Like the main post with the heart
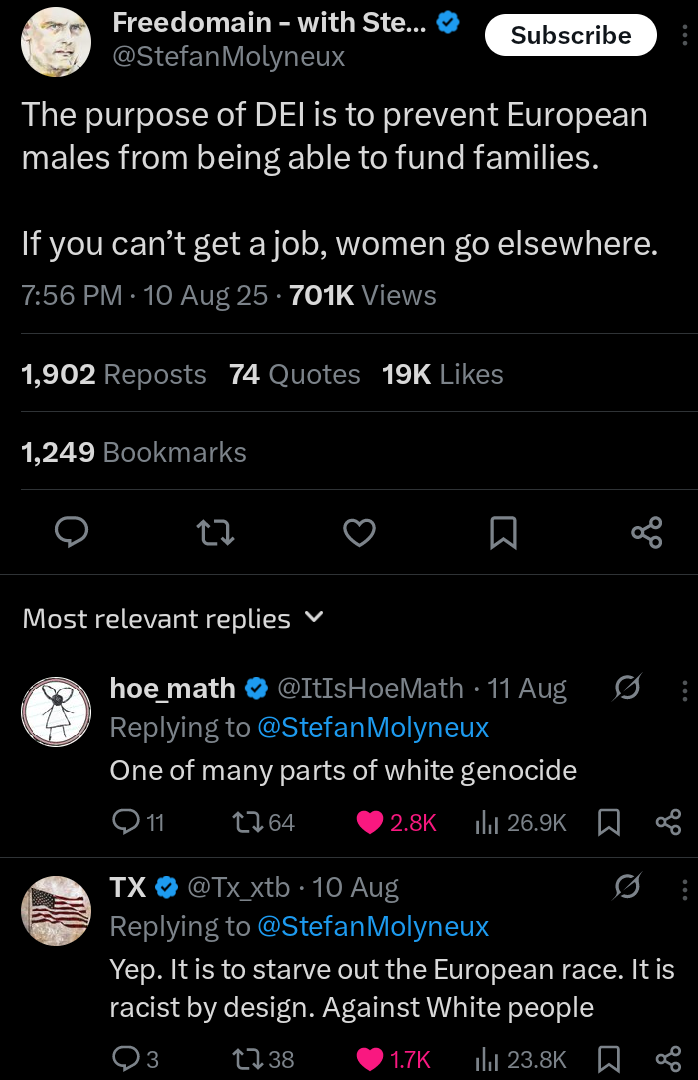Image resolution: width=698 pixels, height=1080 pixels. coord(360,532)
